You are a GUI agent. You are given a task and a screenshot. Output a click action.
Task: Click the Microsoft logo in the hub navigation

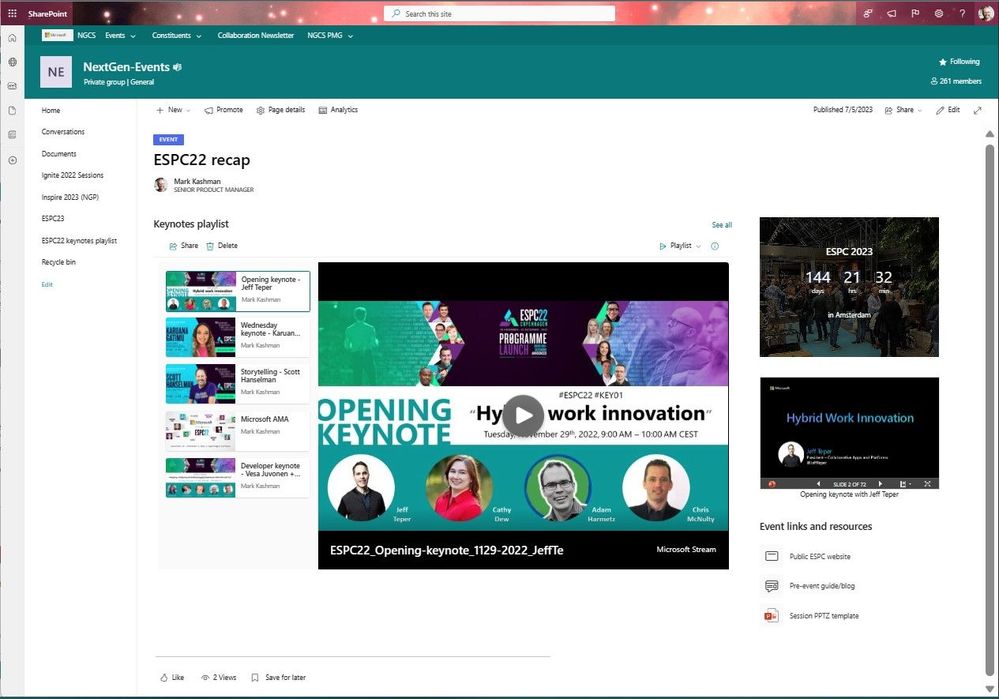[57, 35]
